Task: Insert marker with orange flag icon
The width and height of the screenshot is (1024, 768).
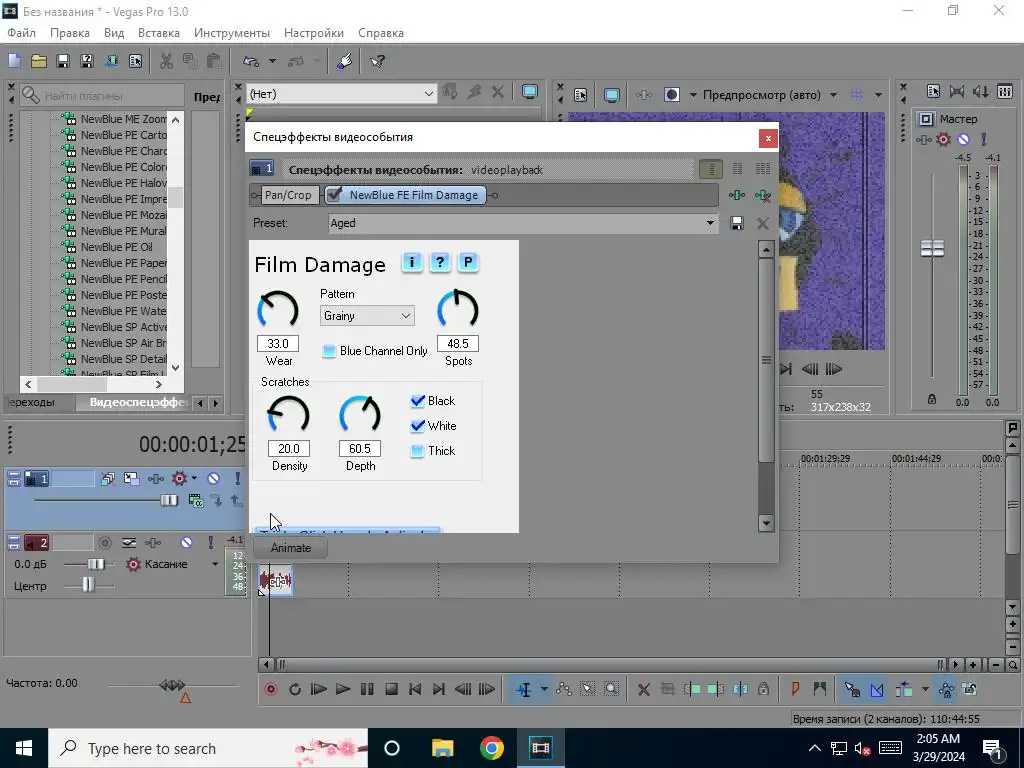Action: pos(795,689)
